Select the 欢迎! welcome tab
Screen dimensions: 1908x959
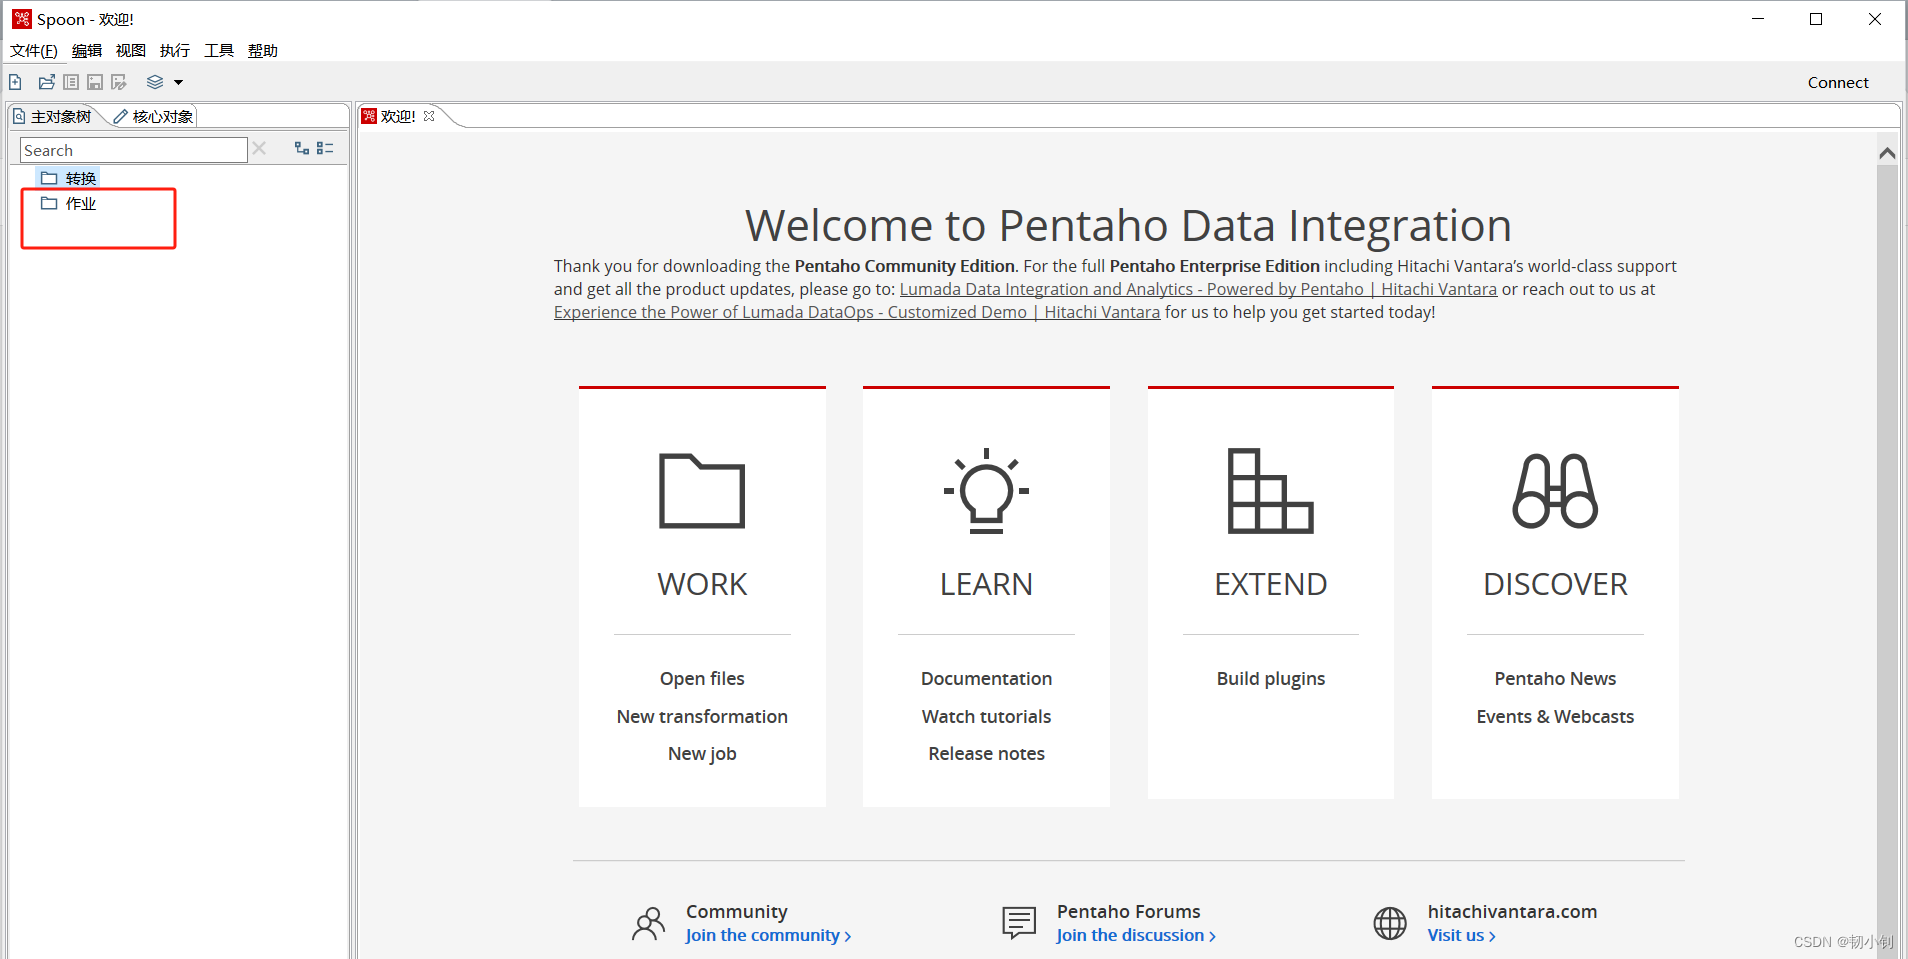click(x=398, y=116)
